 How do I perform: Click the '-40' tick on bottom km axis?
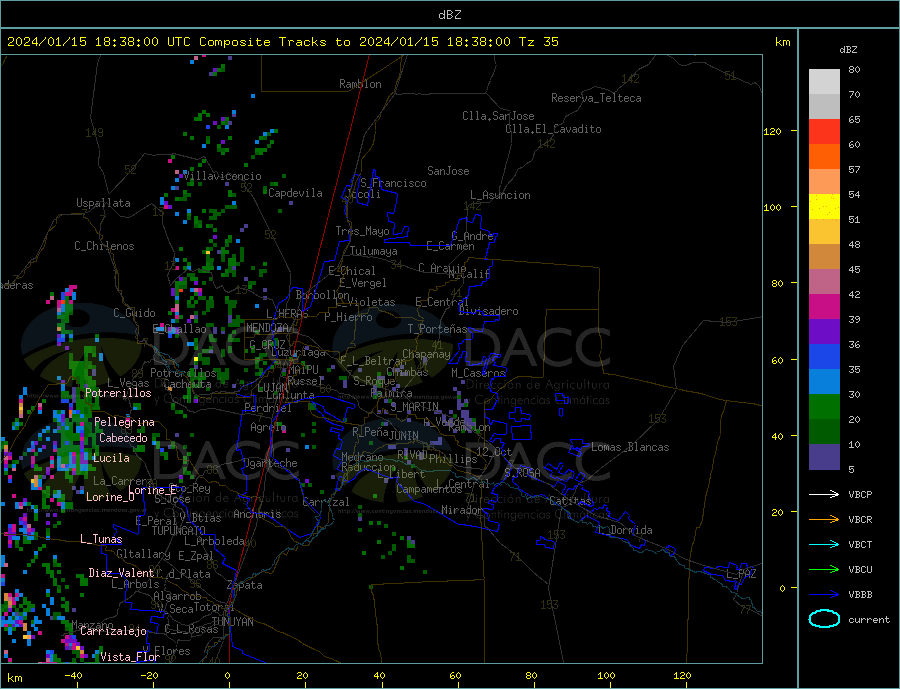click(x=73, y=676)
